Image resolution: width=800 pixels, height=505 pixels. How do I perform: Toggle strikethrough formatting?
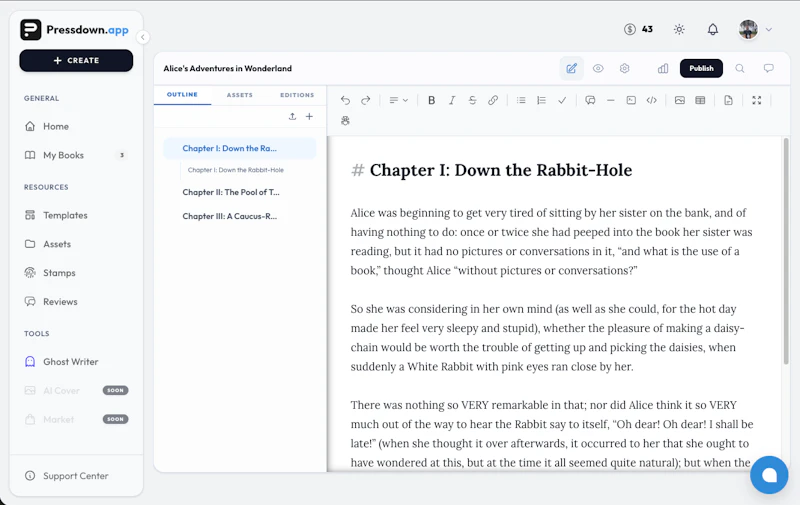click(472, 100)
